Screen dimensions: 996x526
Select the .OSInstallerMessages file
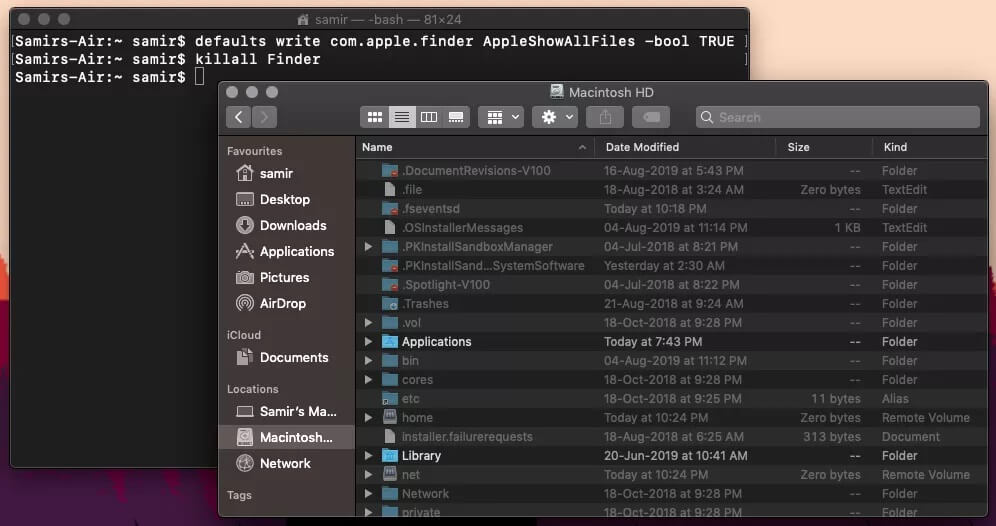pyautogui.click(x=671, y=227)
